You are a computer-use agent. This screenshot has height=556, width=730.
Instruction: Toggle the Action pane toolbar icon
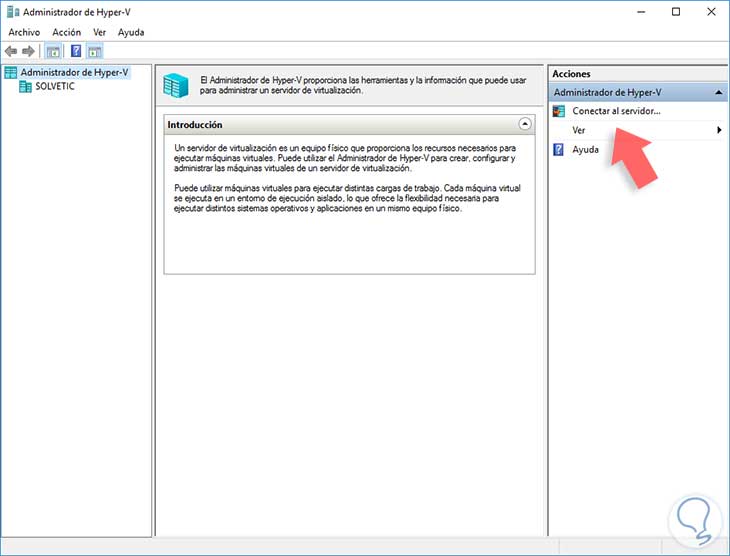[95, 52]
